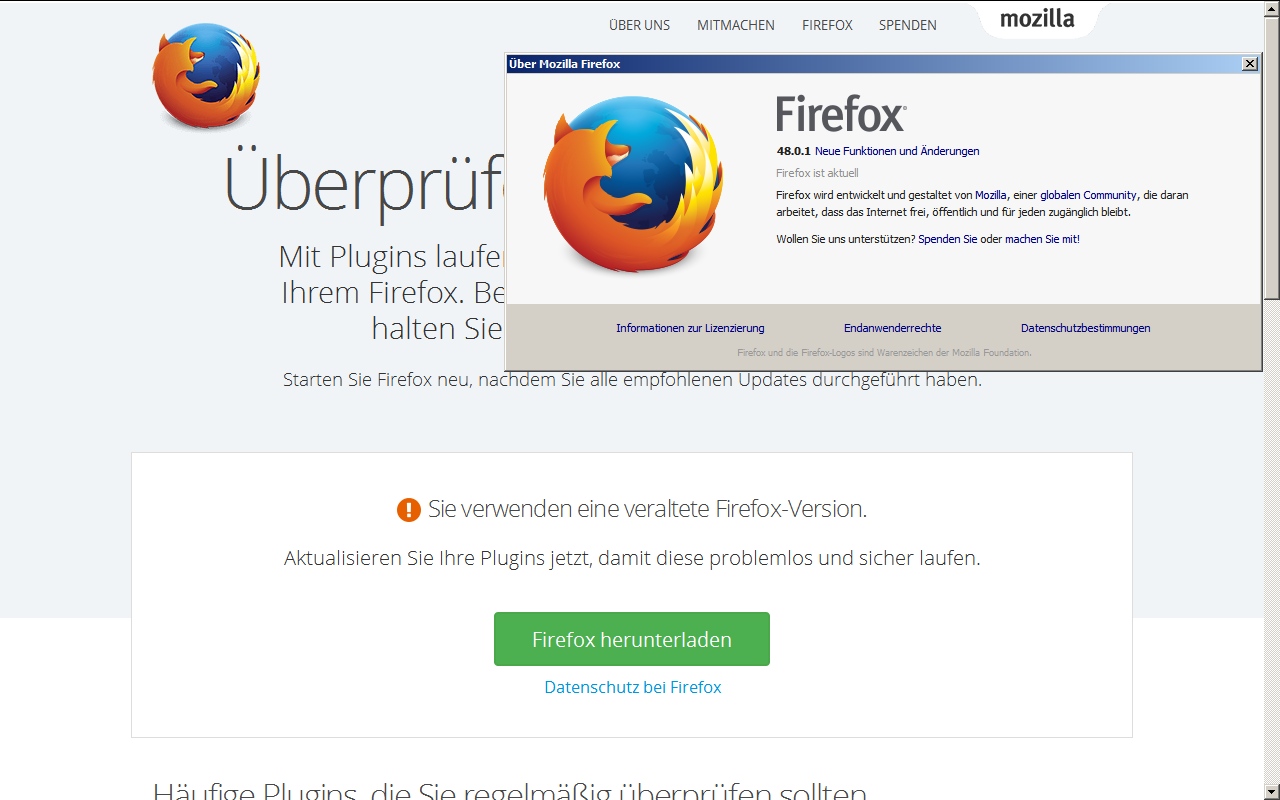Screen dimensions: 1280x800
Task: Open Neue Funktionen und Änderungen link
Action: (x=897, y=151)
